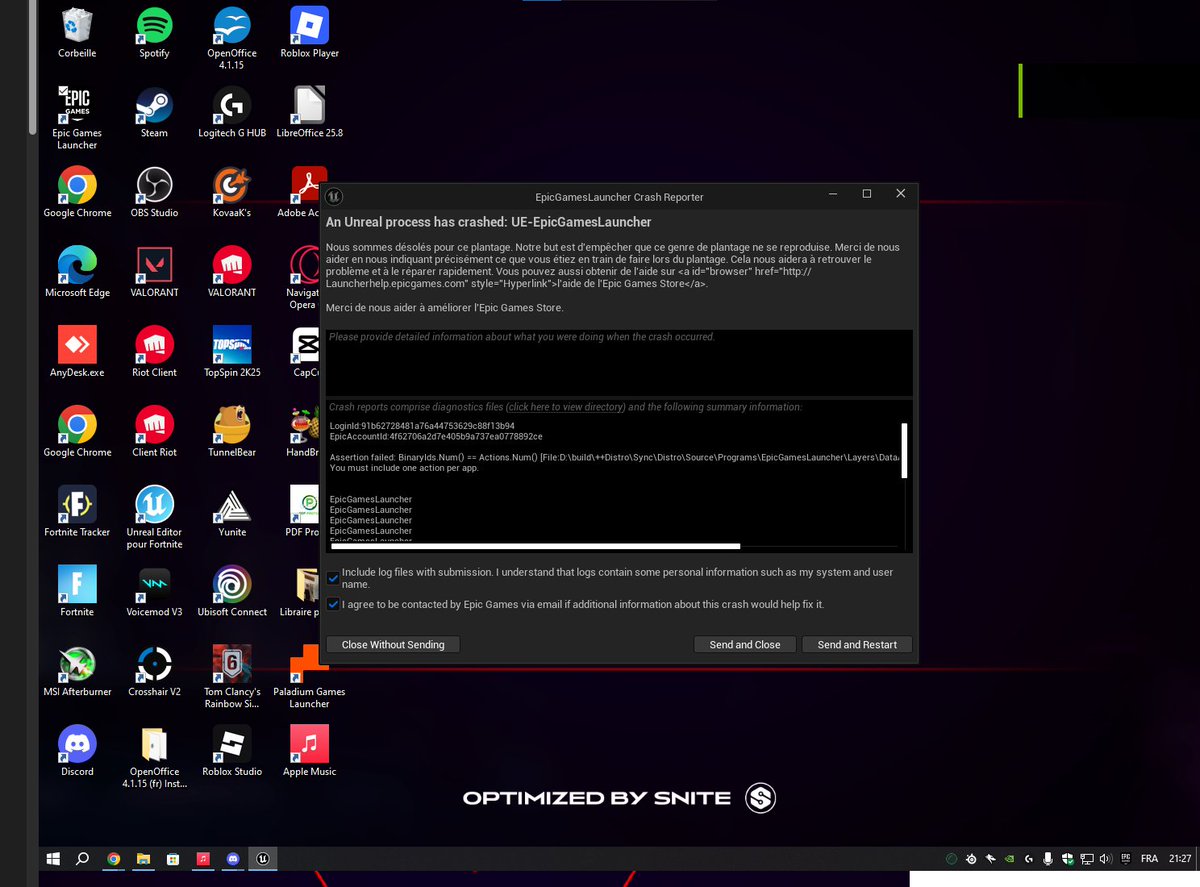Select the Roblox Studio desktop icon

coord(232,752)
